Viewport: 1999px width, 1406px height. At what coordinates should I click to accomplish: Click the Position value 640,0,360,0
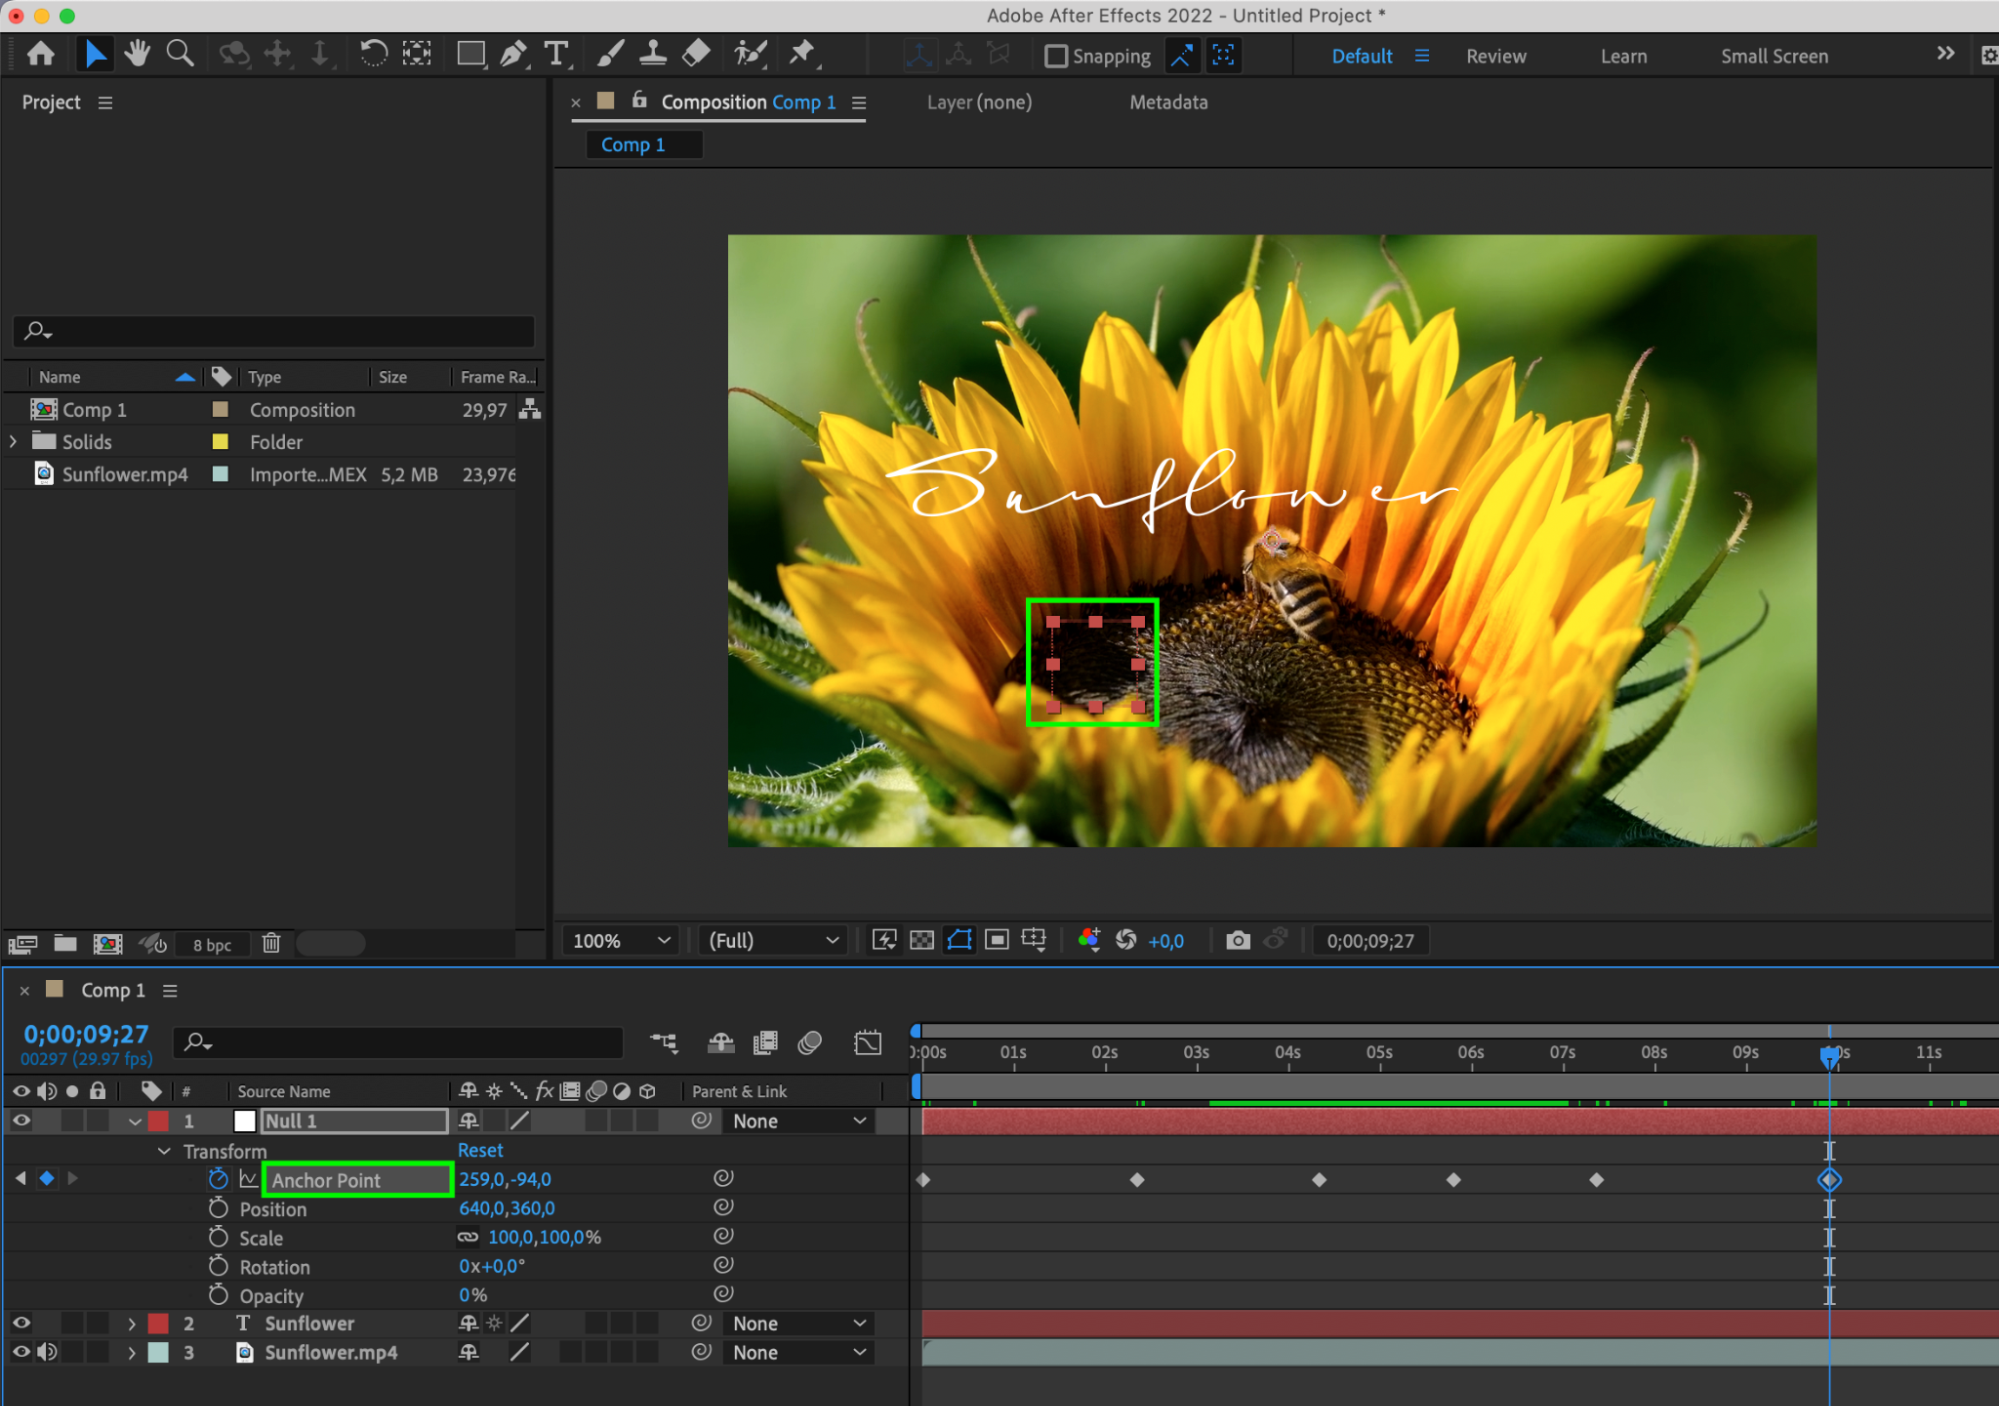[x=506, y=1208]
